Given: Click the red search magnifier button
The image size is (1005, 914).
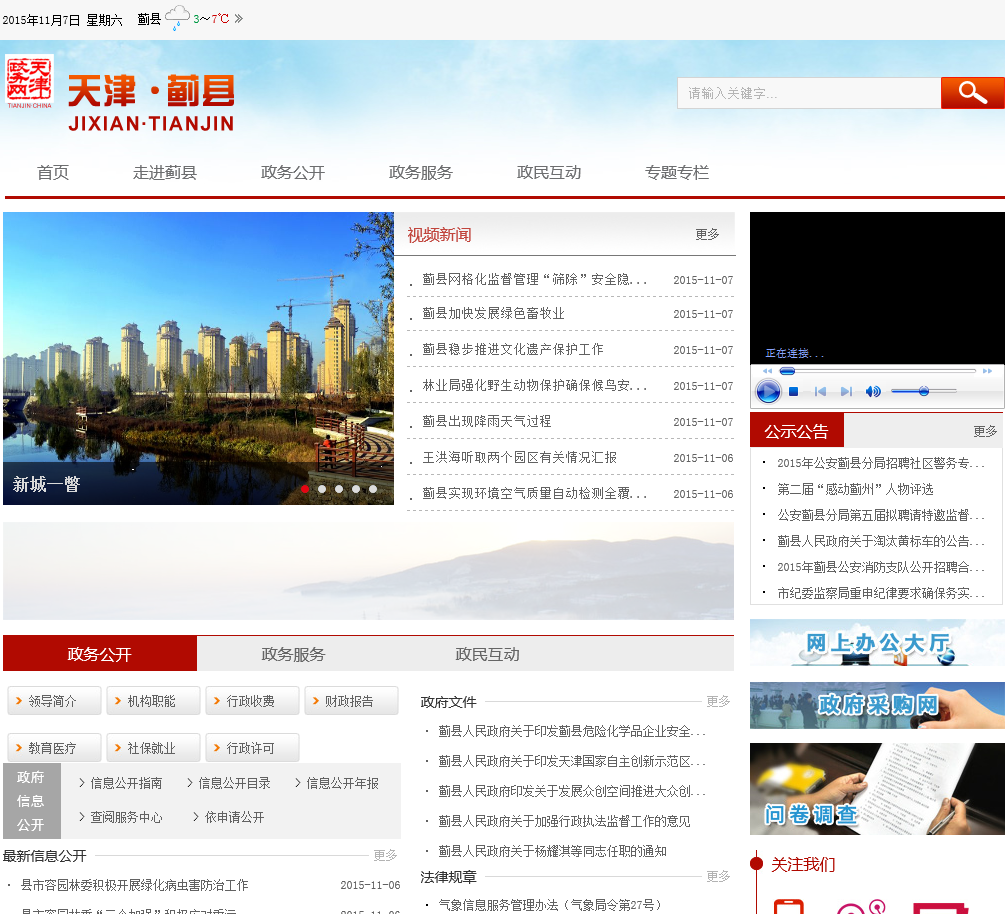Looking at the screenshot, I should (972, 93).
